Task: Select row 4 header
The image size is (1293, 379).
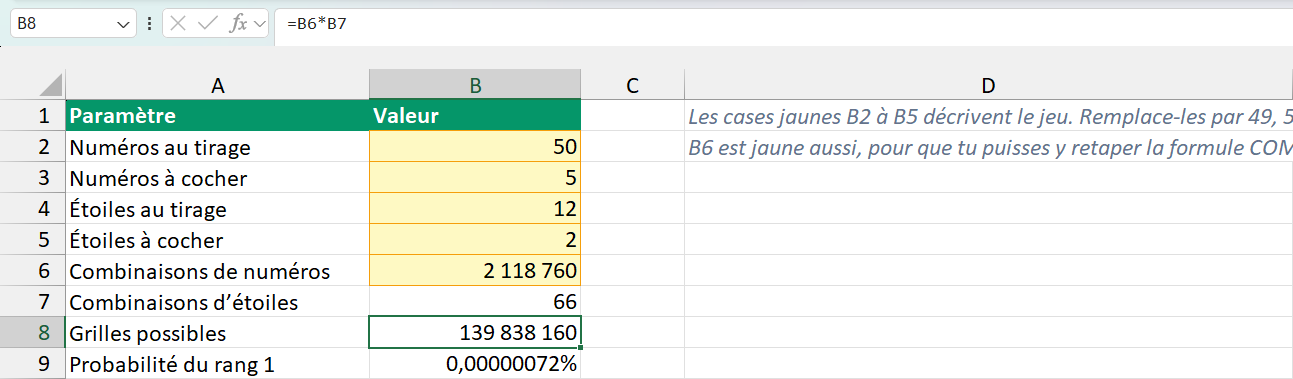Action: (33, 209)
